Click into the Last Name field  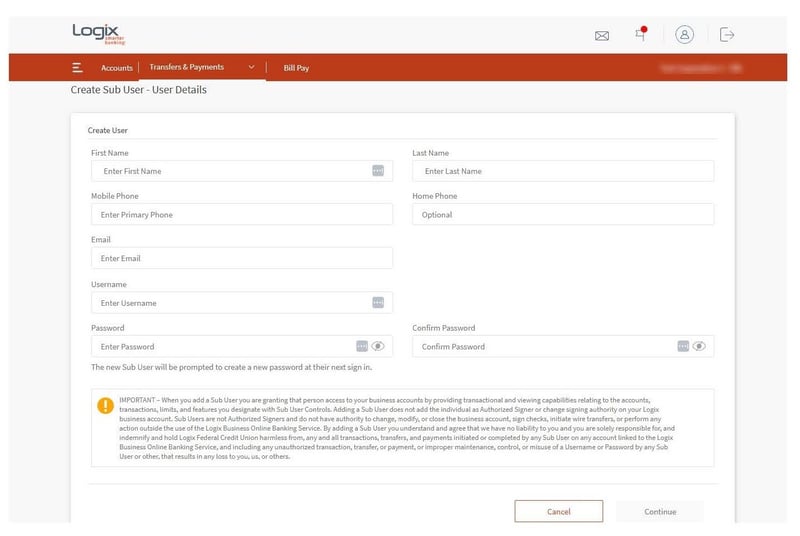[x=562, y=171]
